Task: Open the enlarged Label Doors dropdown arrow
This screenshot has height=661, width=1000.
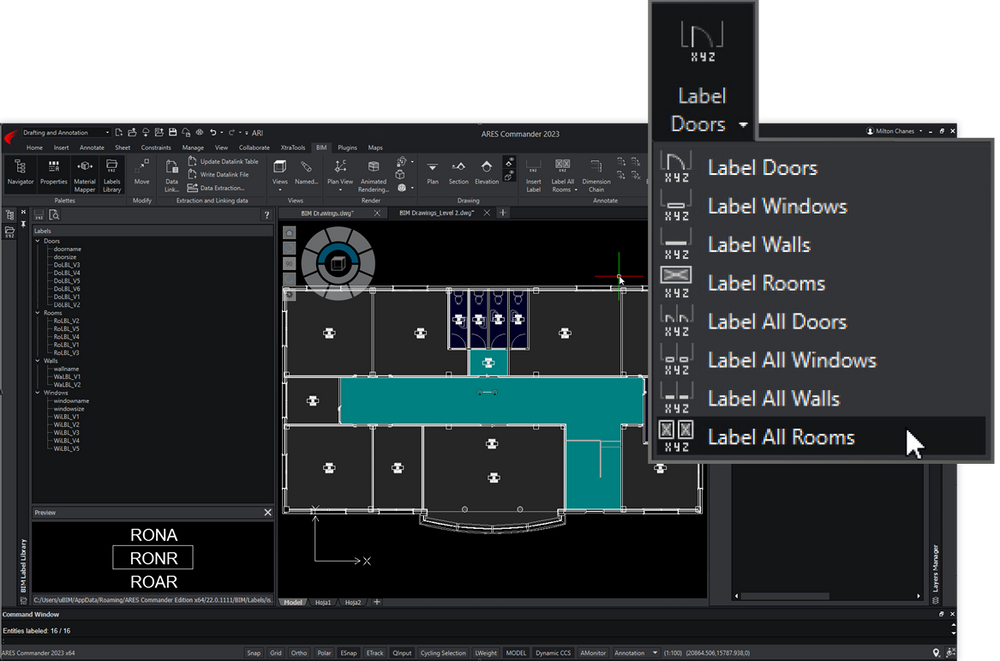Action: [743, 125]
